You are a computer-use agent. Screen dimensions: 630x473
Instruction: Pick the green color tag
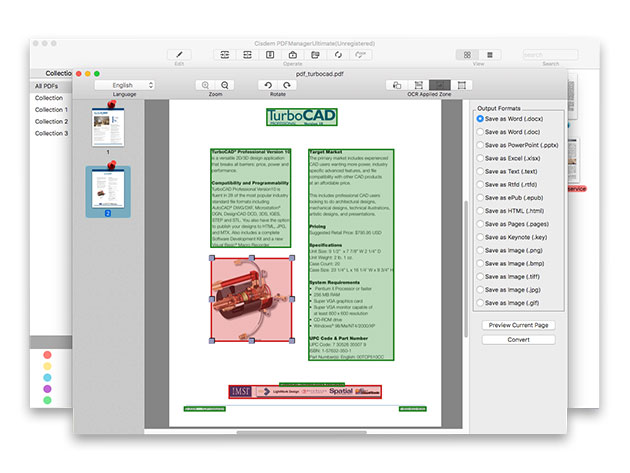47,400
